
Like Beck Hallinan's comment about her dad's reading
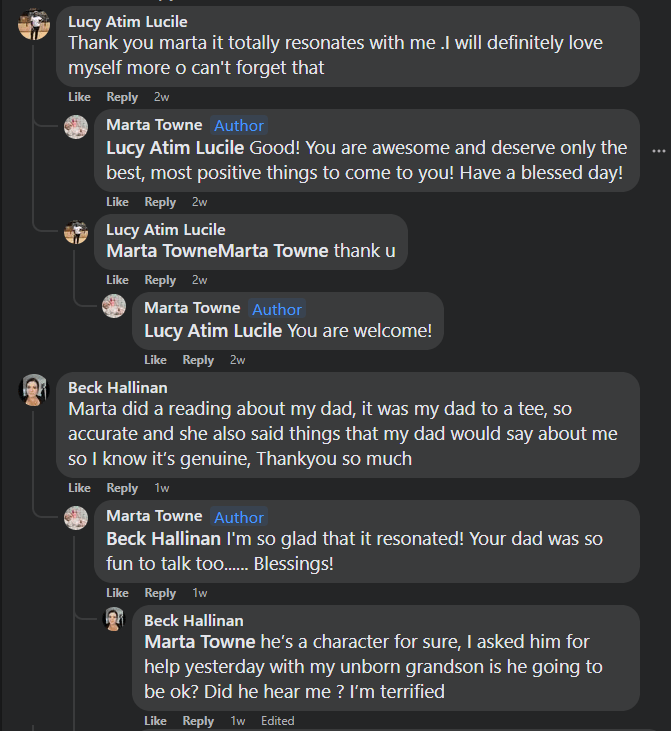[79, 488]
